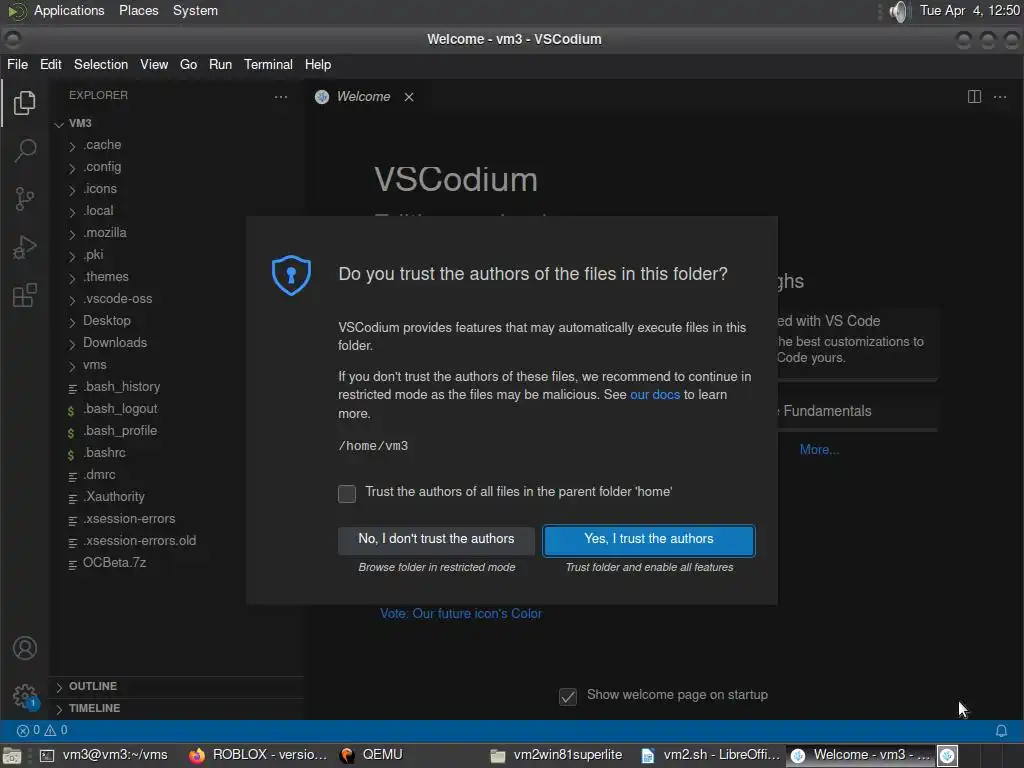Click the shield trust icon in dialog

point(291,275)
